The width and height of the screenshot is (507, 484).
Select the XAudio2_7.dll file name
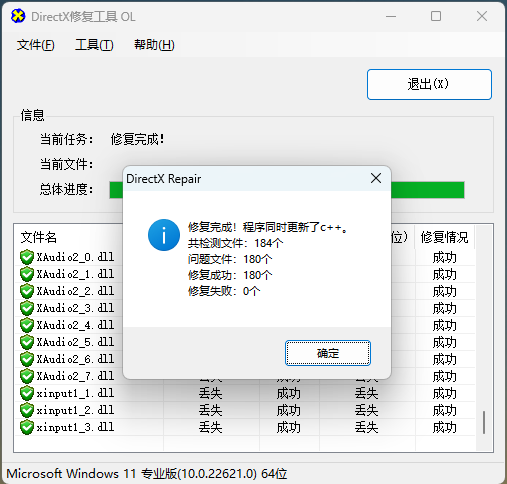75,376
